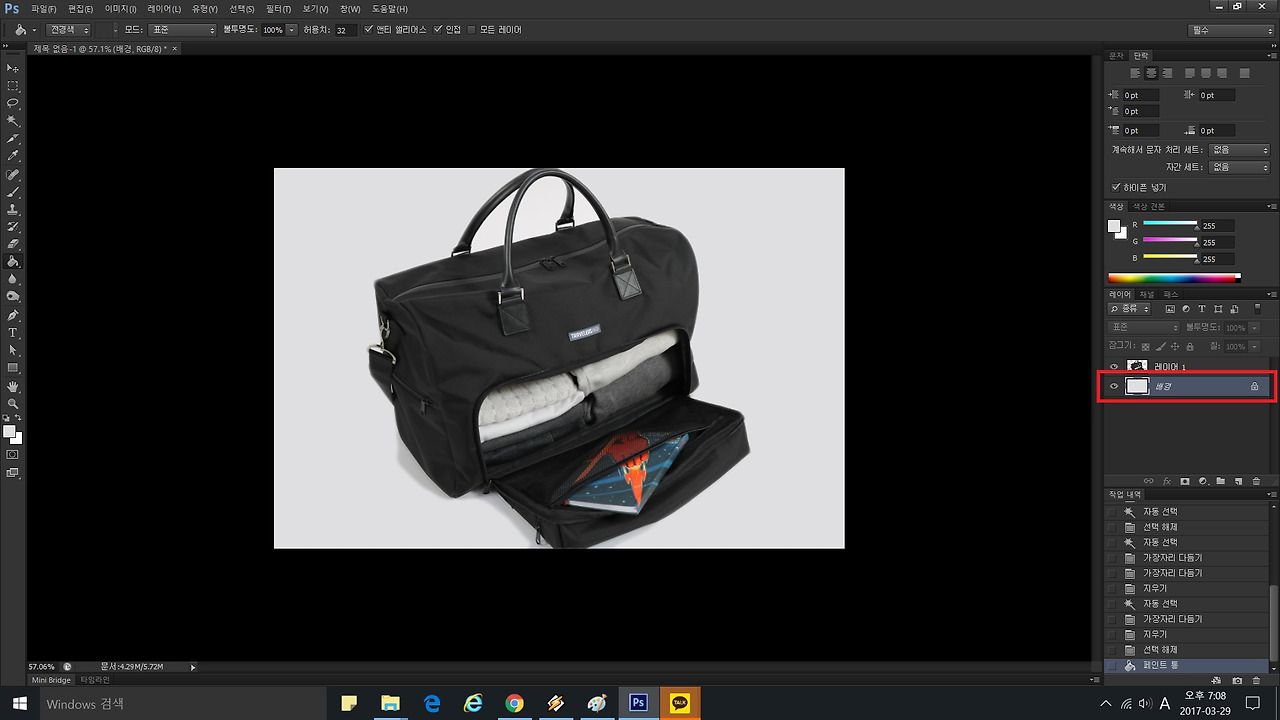
Task: Select the Clone Stamp tool
Action: tap(13, 209)
